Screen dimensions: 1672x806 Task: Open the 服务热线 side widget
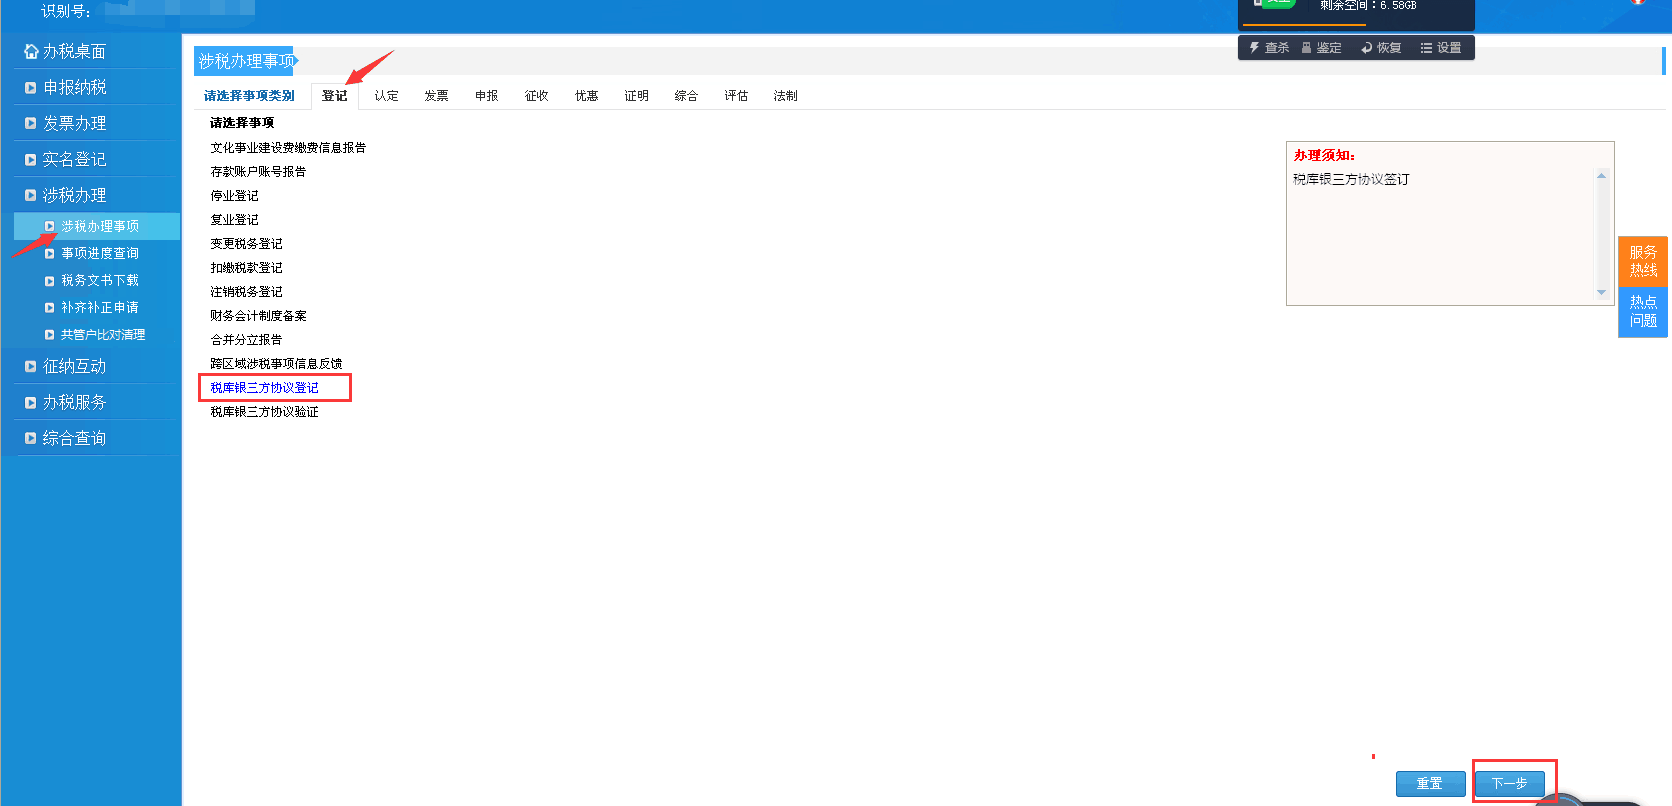pyautogui.click(x=1642, y=261)
